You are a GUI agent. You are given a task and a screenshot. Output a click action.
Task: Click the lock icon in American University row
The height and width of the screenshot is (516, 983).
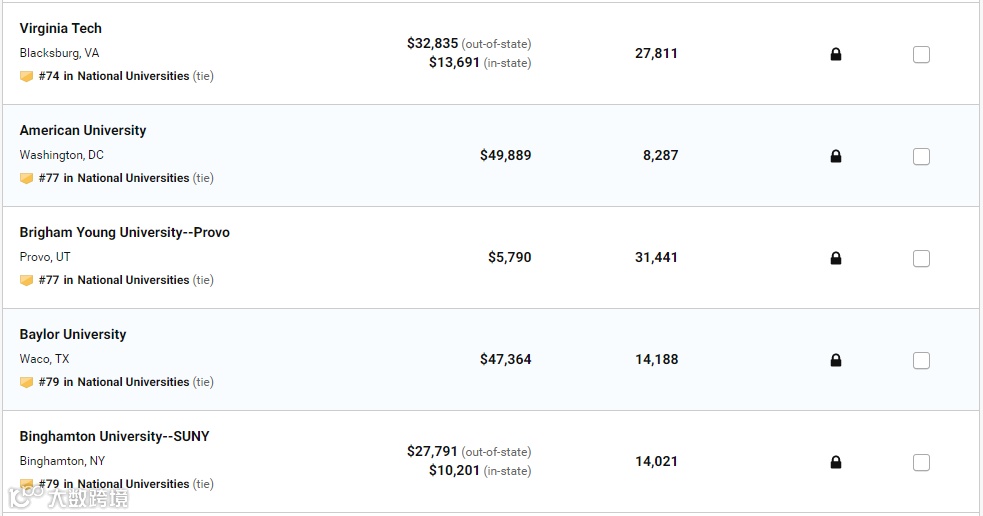[x=836, y=156]
